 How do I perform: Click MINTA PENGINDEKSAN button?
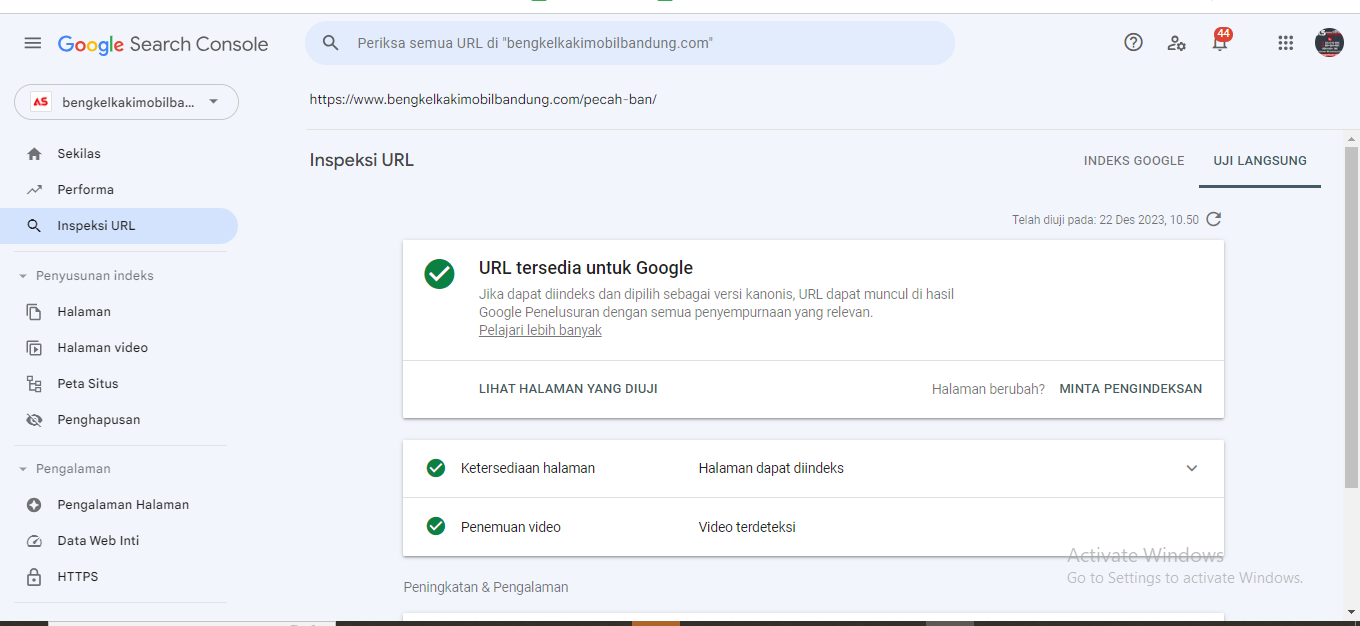tap(1131, 389)
